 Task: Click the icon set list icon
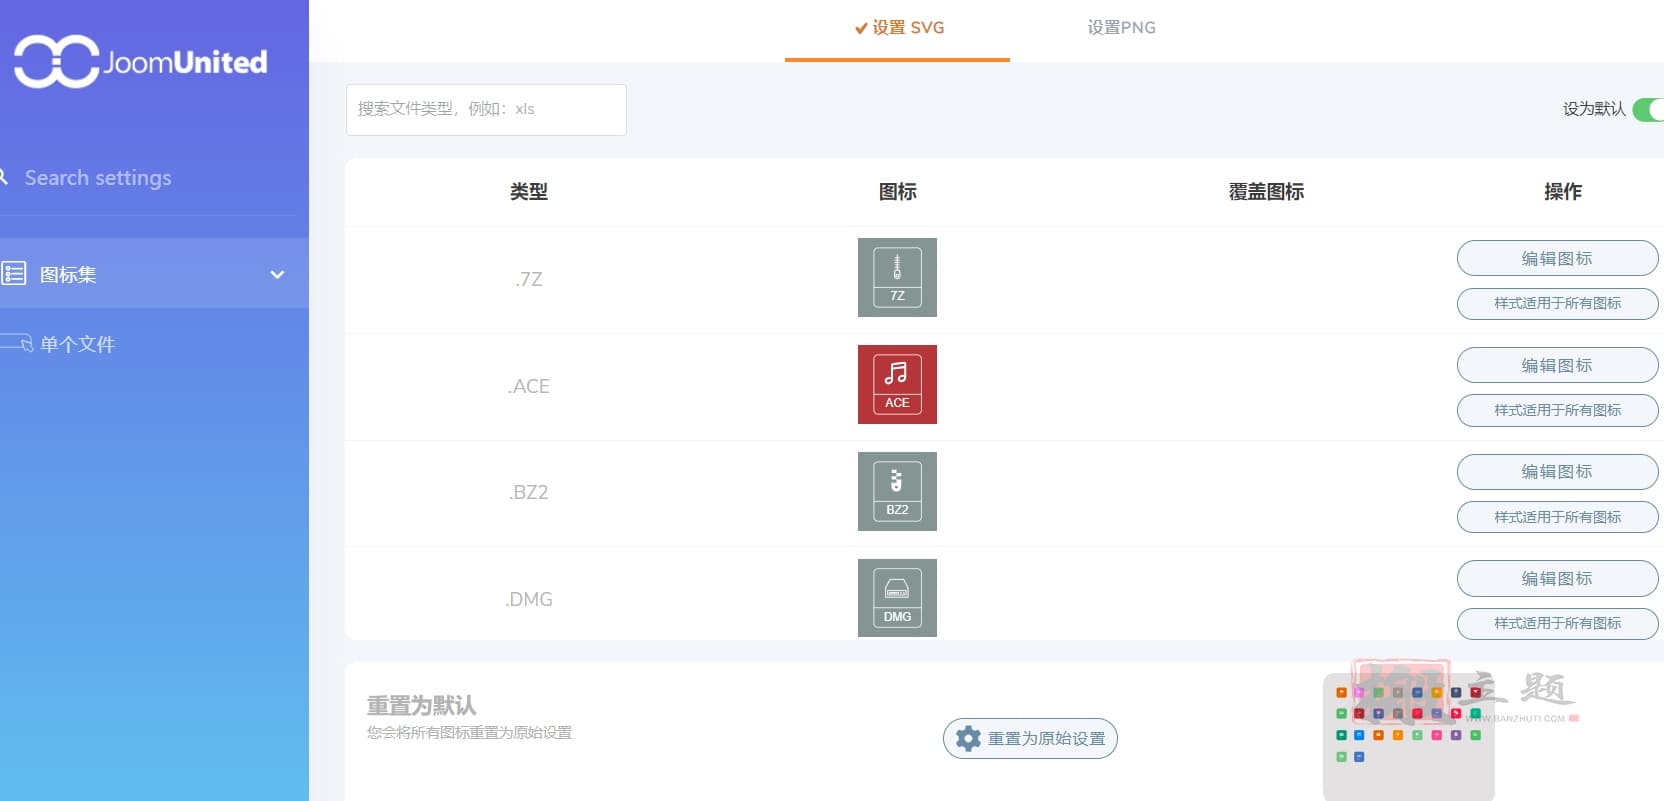(14, 273)
